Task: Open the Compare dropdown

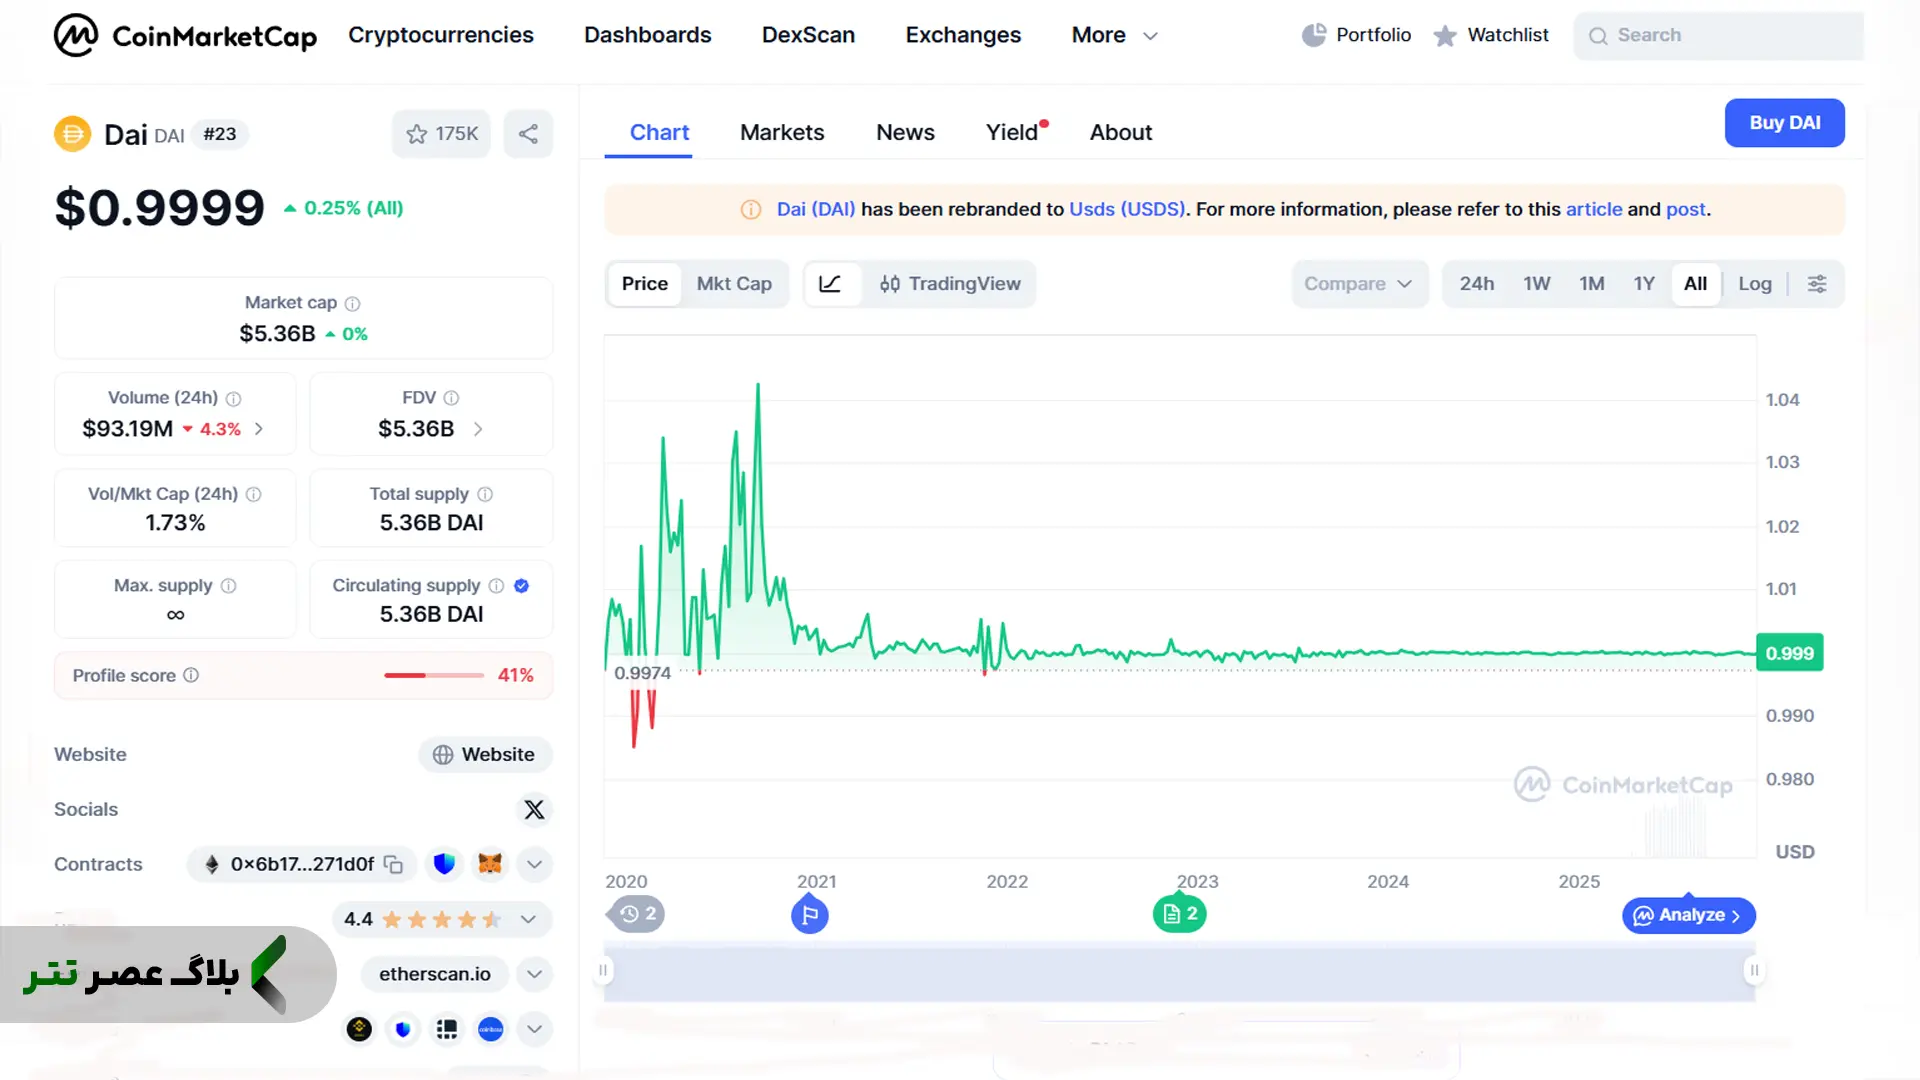Action: 1359,284
